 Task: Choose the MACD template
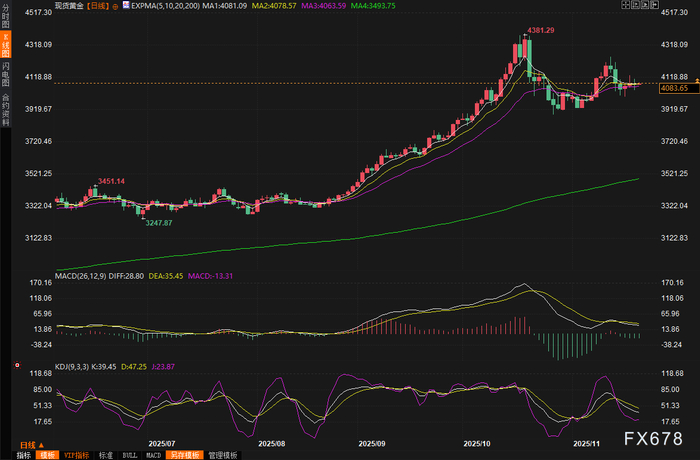click(154, 454)
